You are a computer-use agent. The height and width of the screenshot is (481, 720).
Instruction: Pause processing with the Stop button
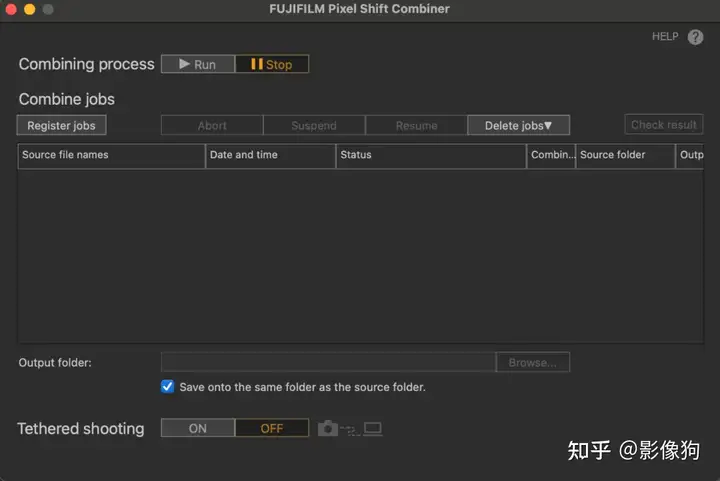272,64
